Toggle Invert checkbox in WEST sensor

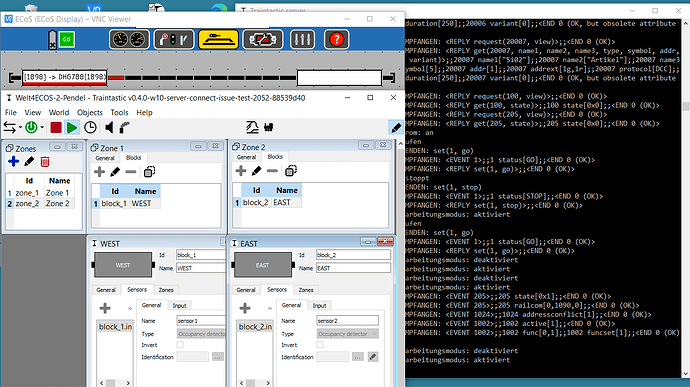(x=180, y=345)
